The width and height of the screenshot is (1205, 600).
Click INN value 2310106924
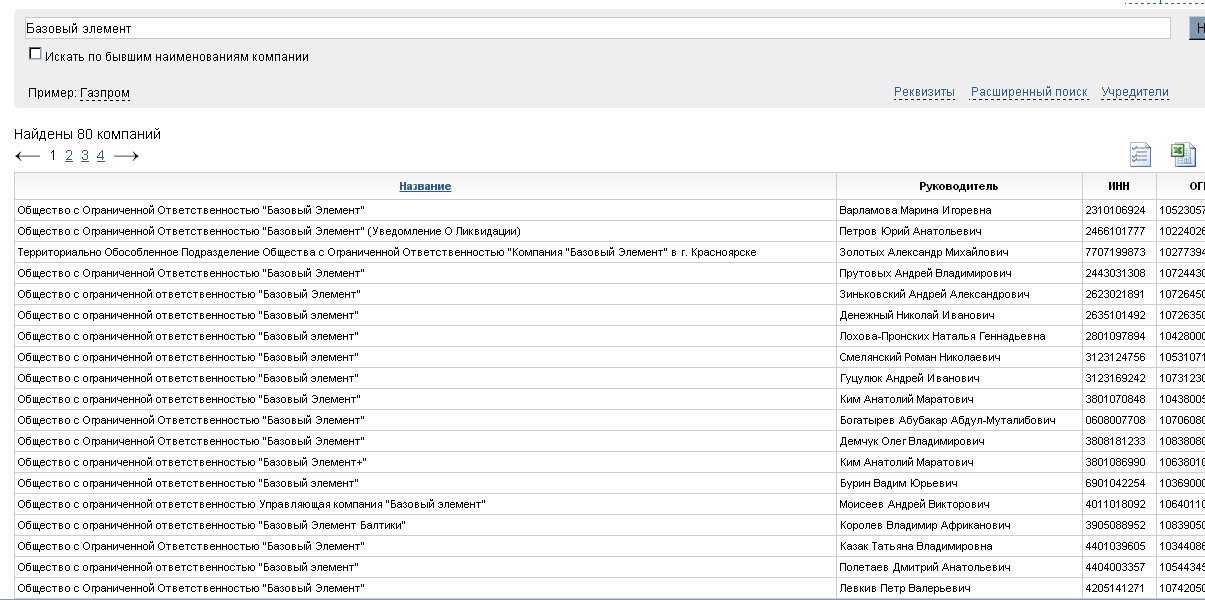point(1115,210)
